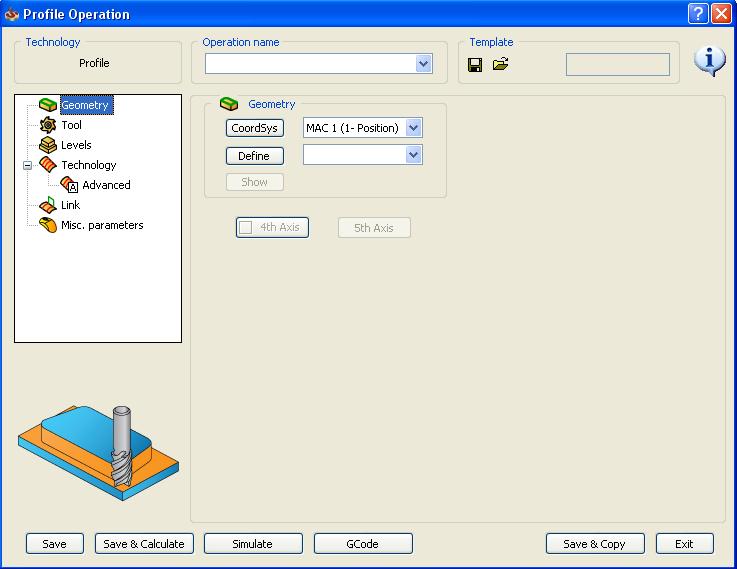Click the Technology toolpath icon in tree
This screenshot has width=737, height=569.
48,165
